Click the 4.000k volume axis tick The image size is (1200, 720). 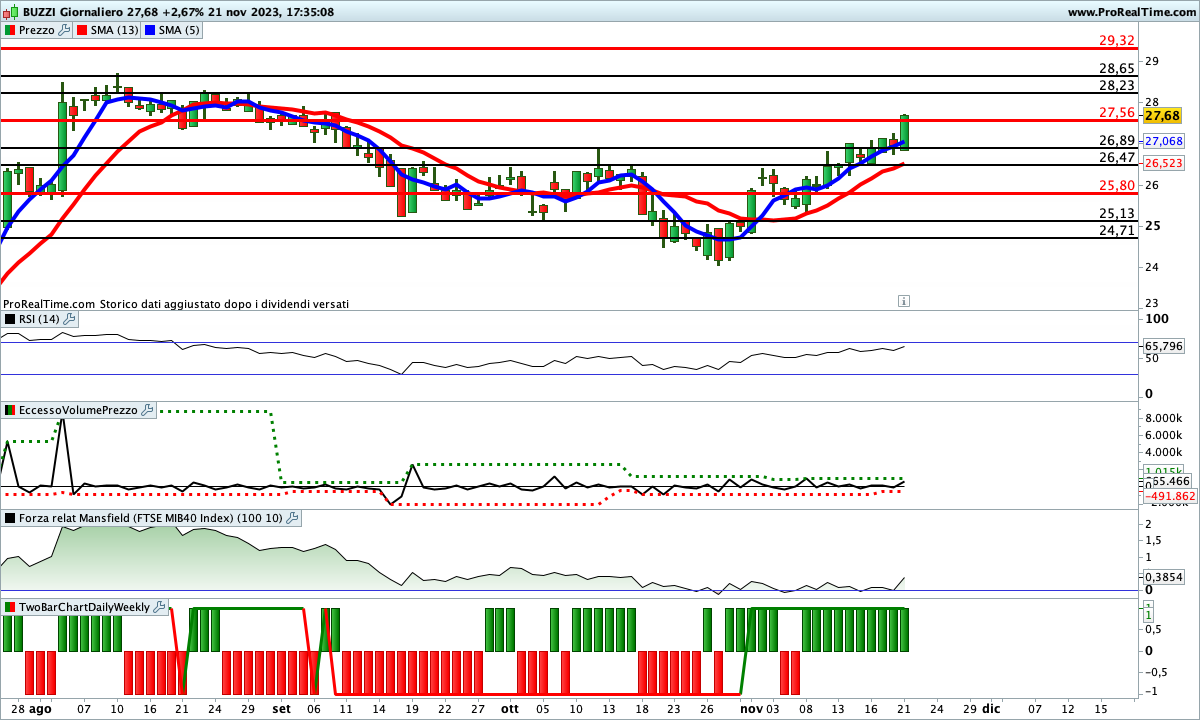point(1166,452)
